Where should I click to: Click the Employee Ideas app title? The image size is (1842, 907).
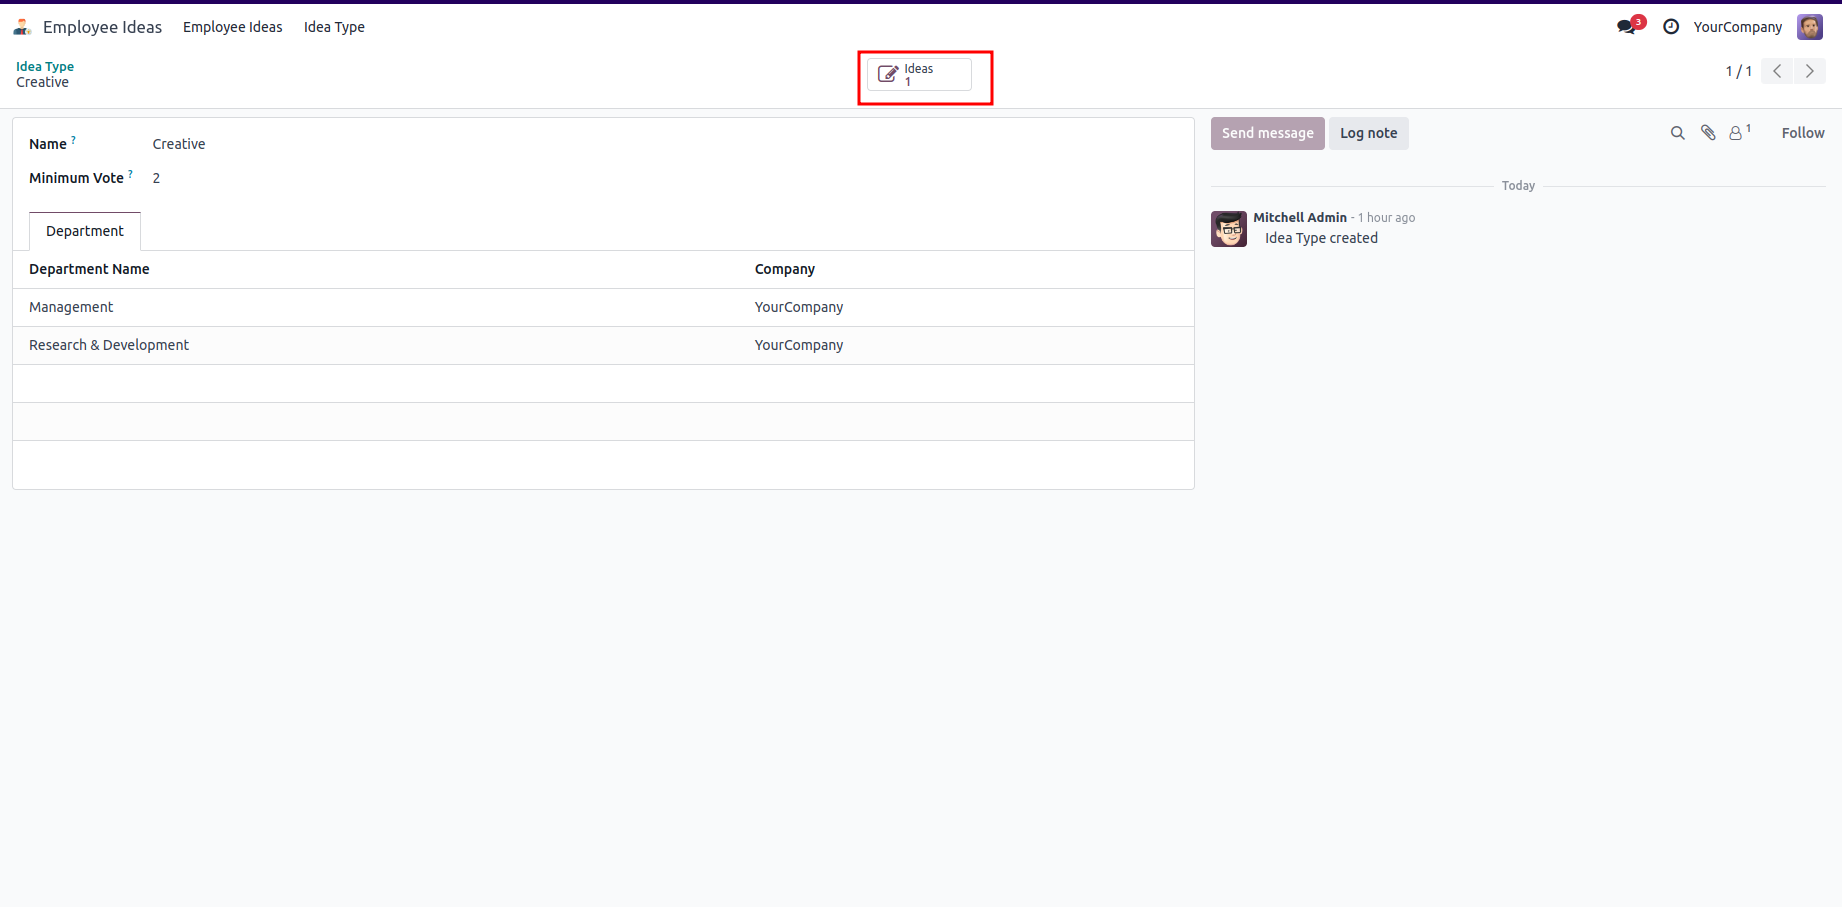point(102,27)
